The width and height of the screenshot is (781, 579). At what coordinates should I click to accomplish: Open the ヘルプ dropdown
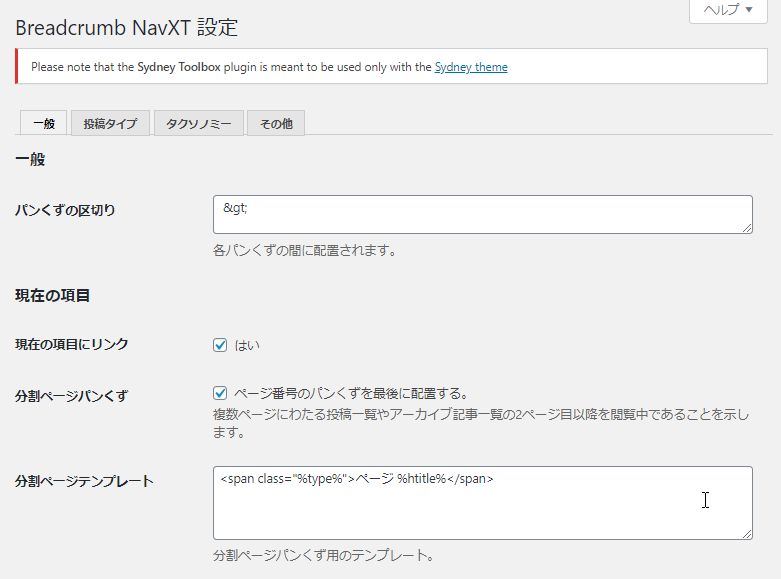728,10
